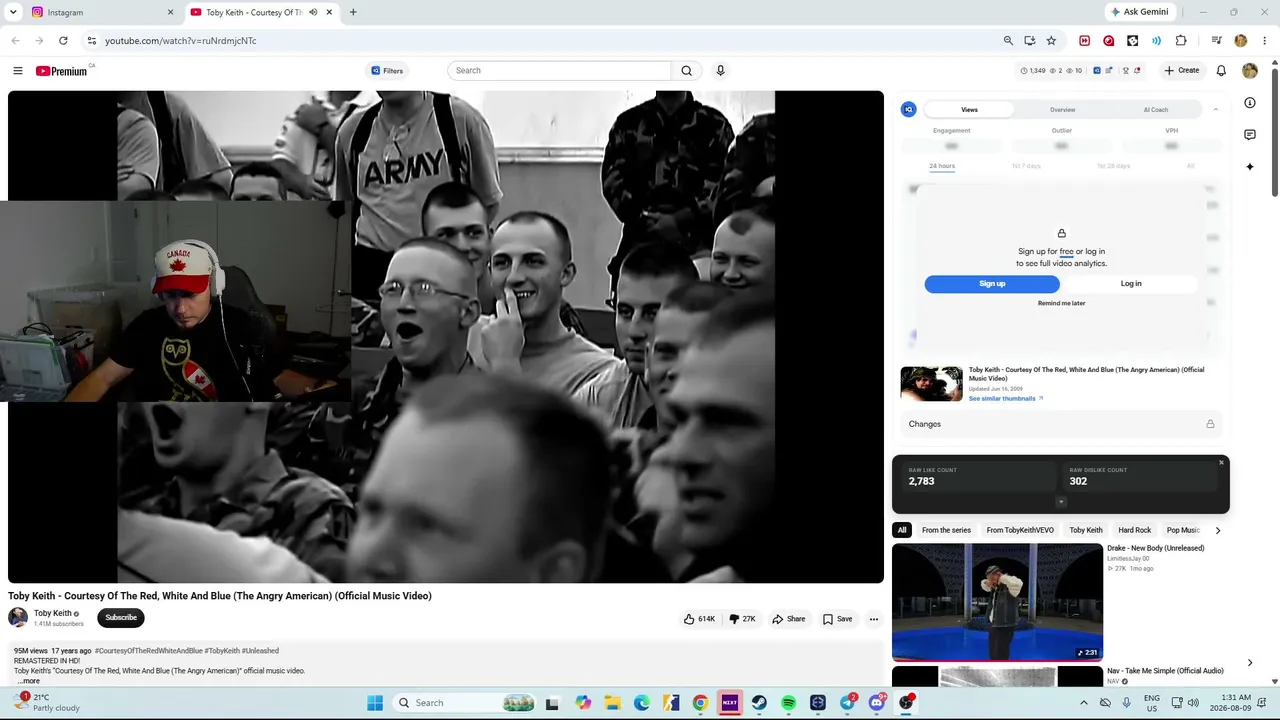This screenshot has height=720, width=1280.
Task: Open YouTube notifications bell
Action: (x=1221, y=70)
